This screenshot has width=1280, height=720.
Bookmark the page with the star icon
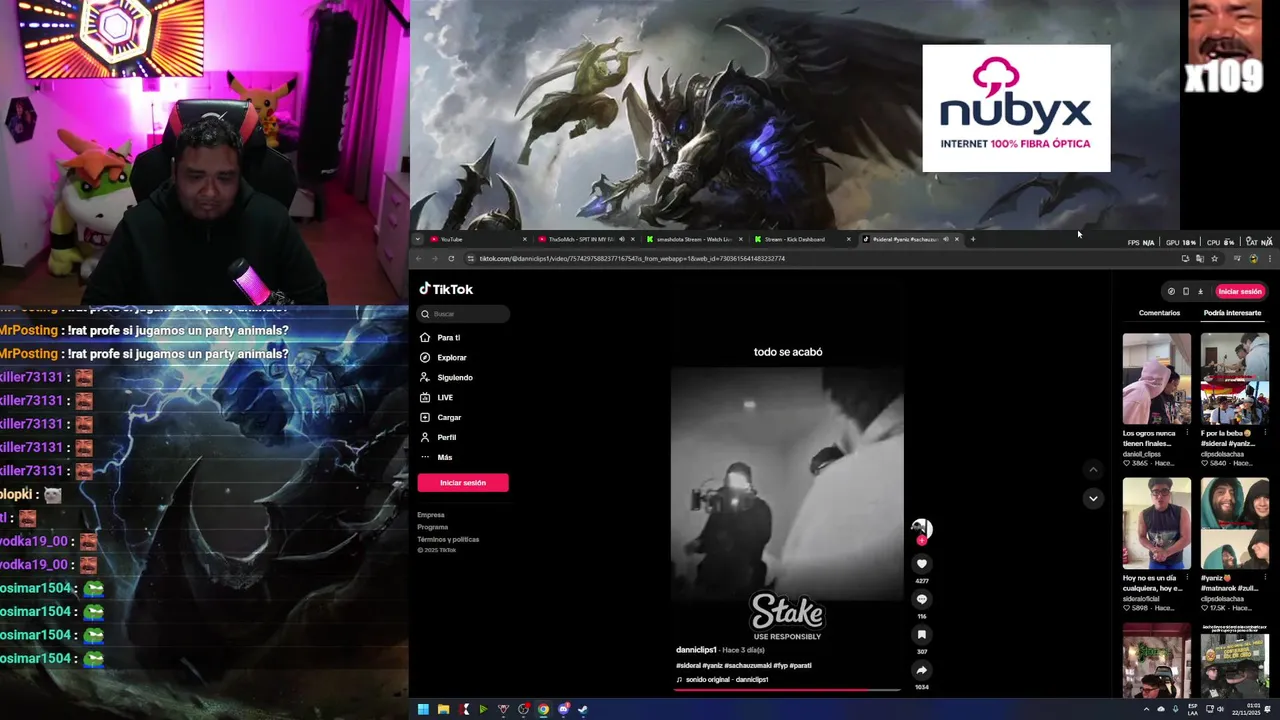(1215, 258)
